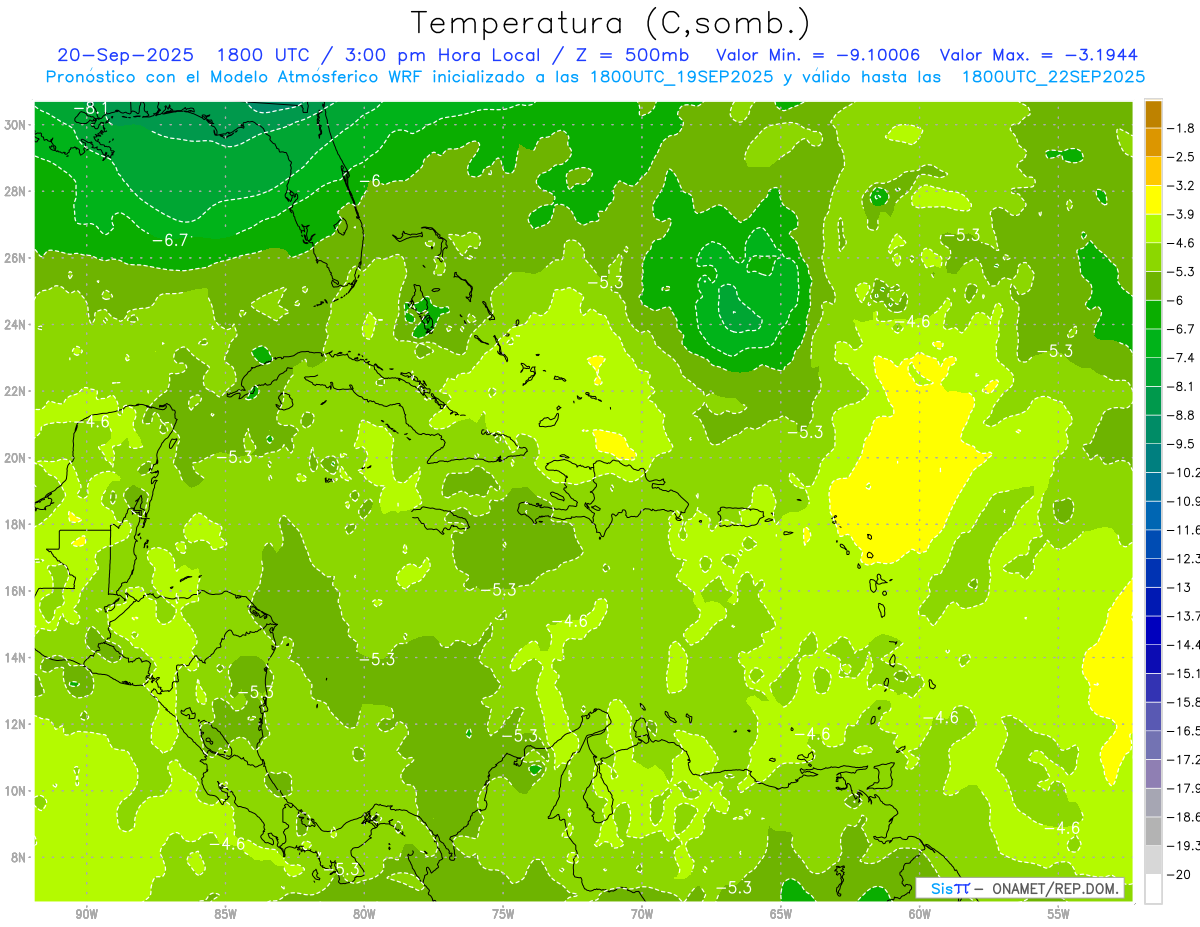Click the 75W longitude axis label
The image size is (1200, 927).
(x=503, y=913)
